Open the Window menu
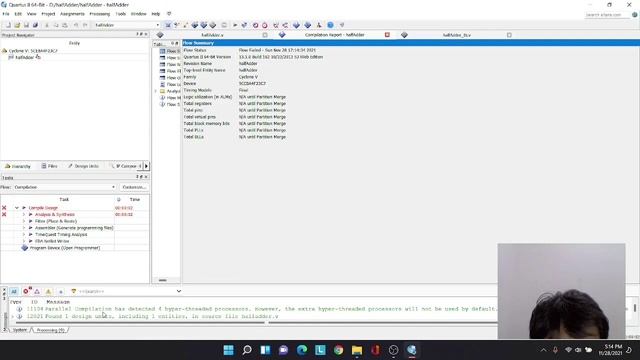This screenshot has width=640, height=360. [x=138, y=14]
